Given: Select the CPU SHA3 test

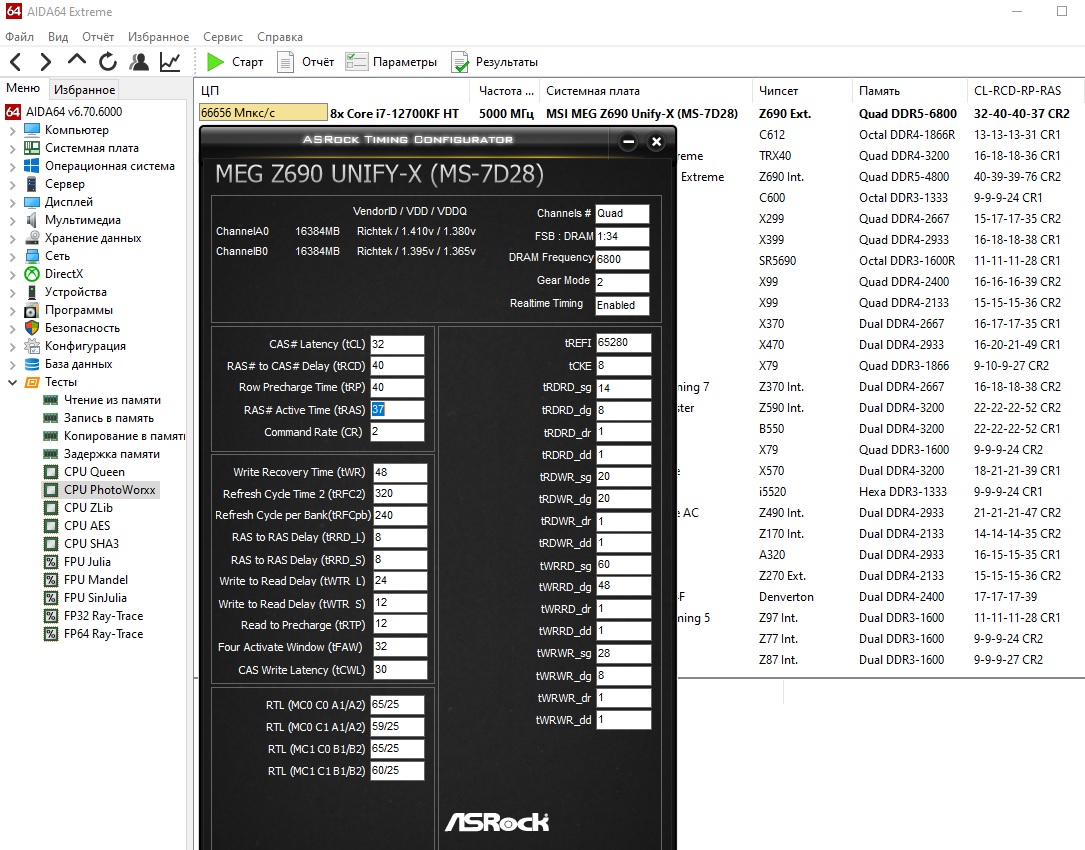Looking at the screenshot, I should tap(91, 544).
